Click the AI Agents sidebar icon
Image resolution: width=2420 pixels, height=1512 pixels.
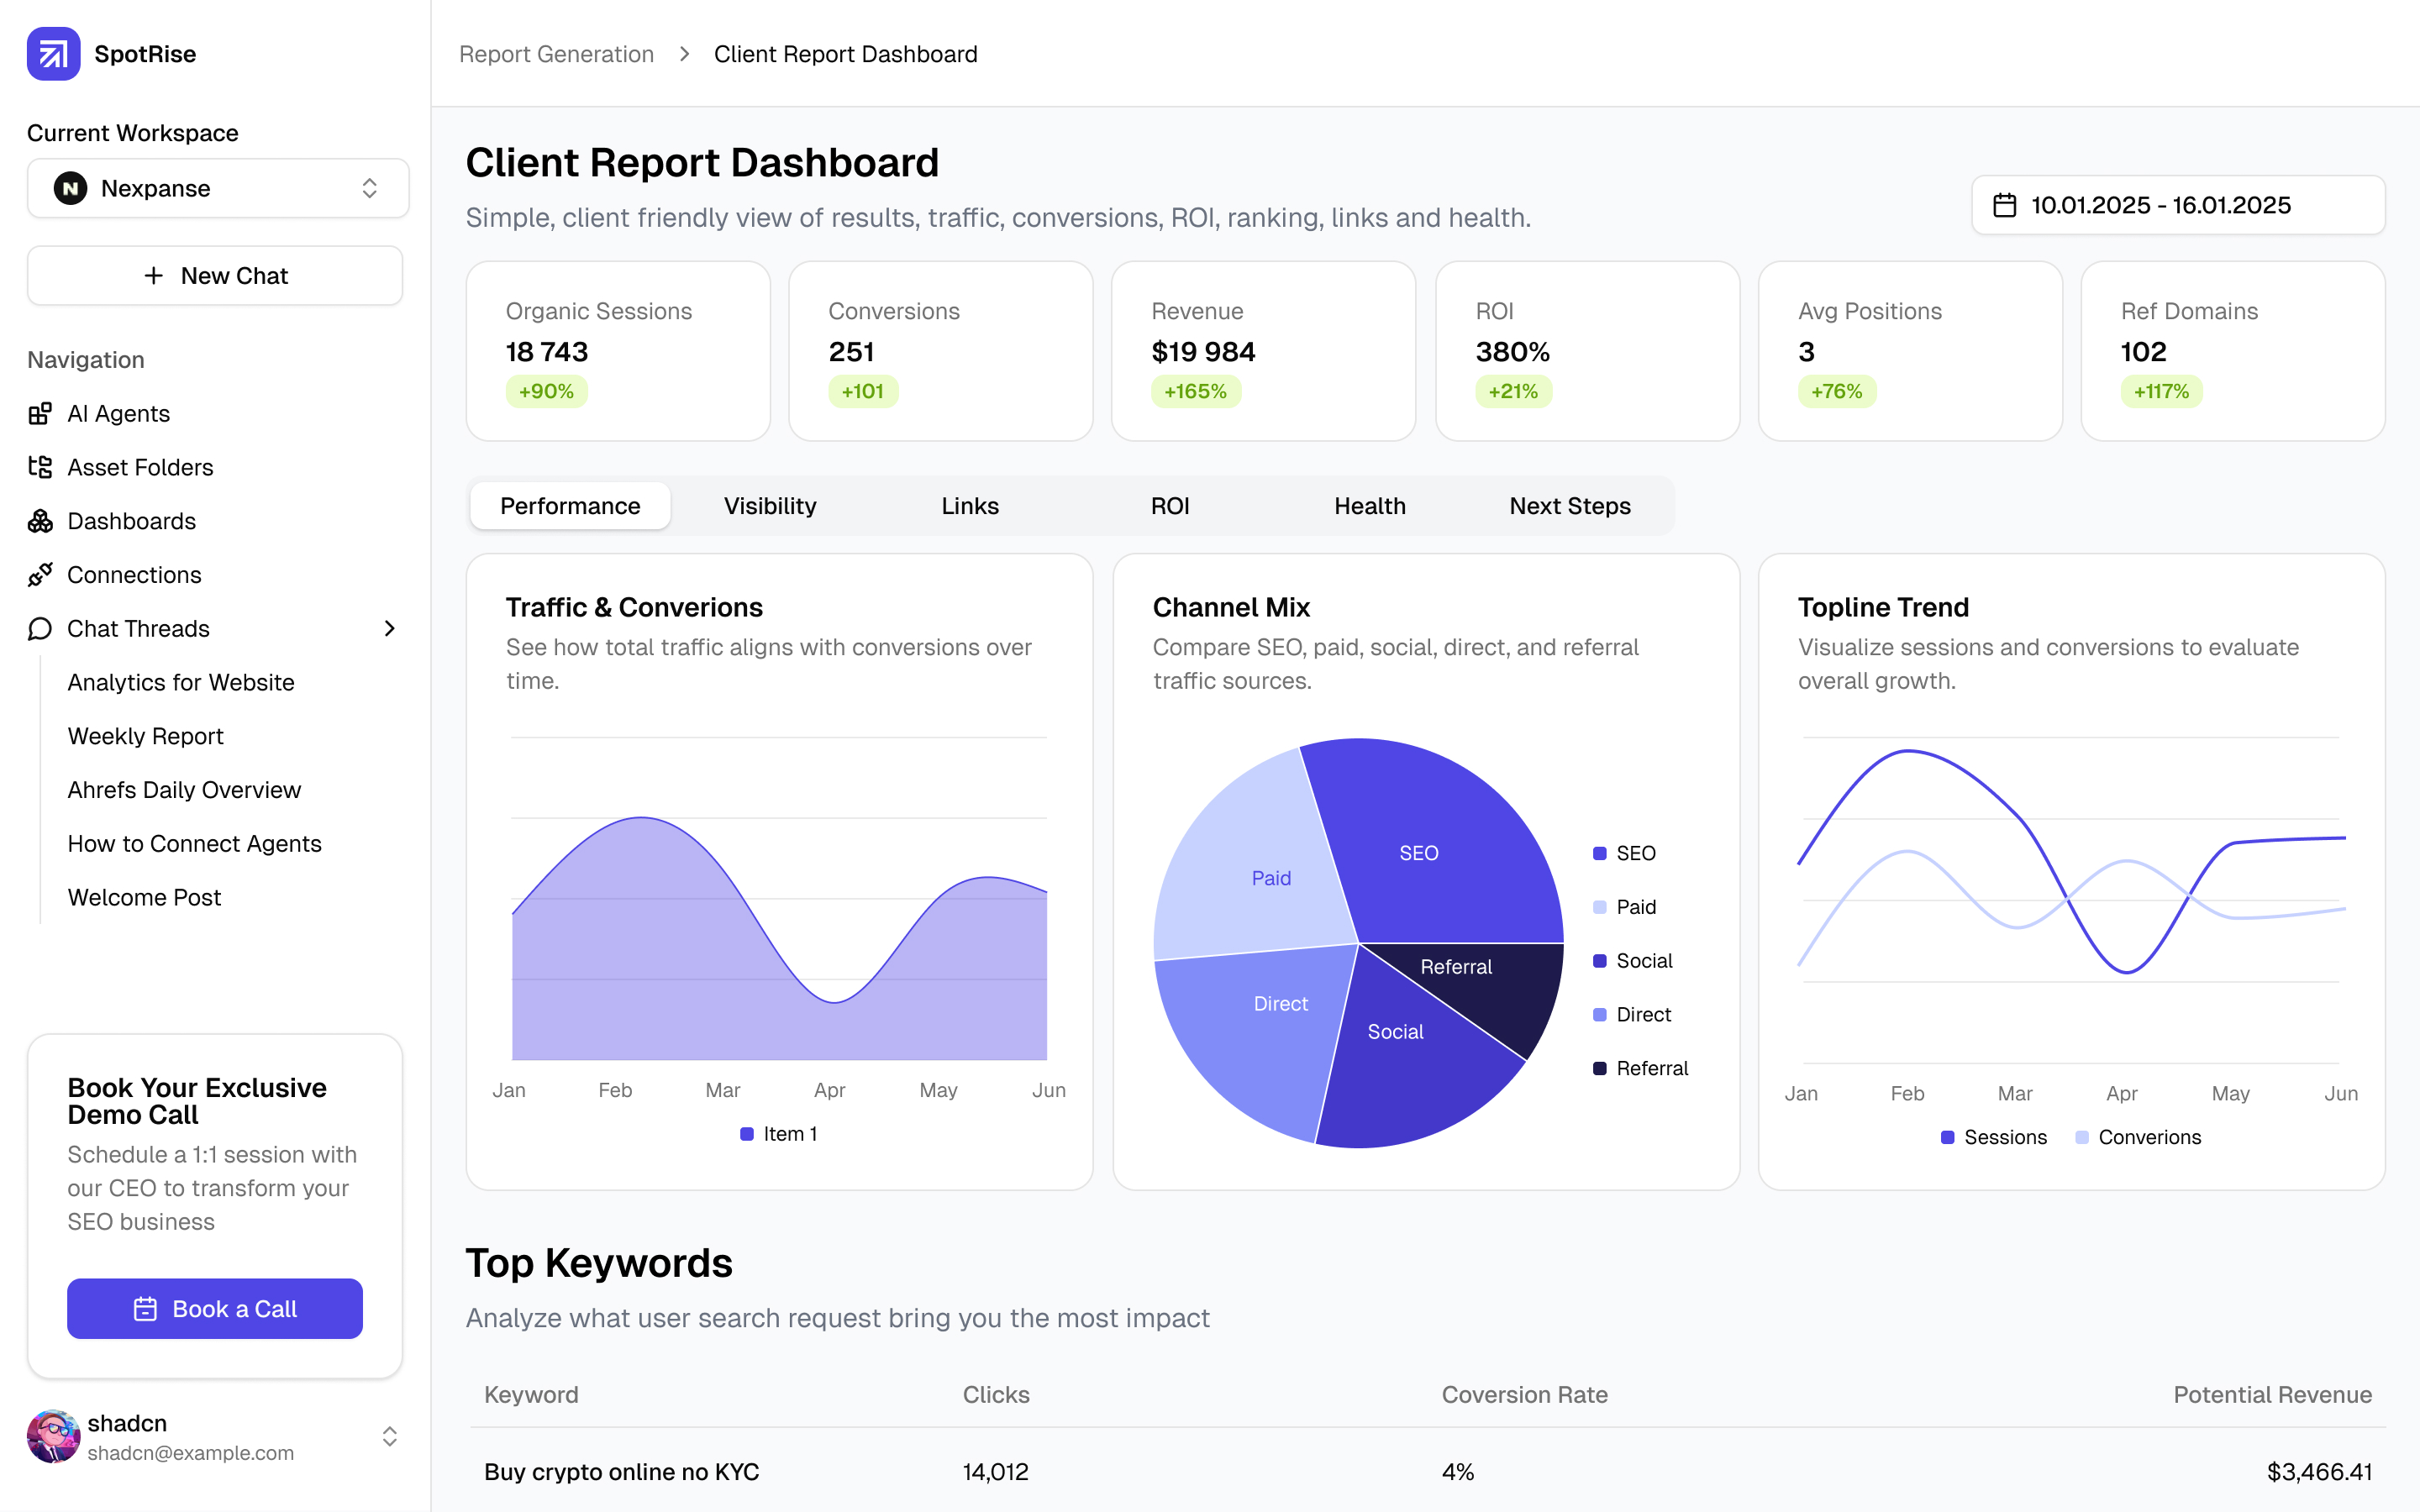40,414
